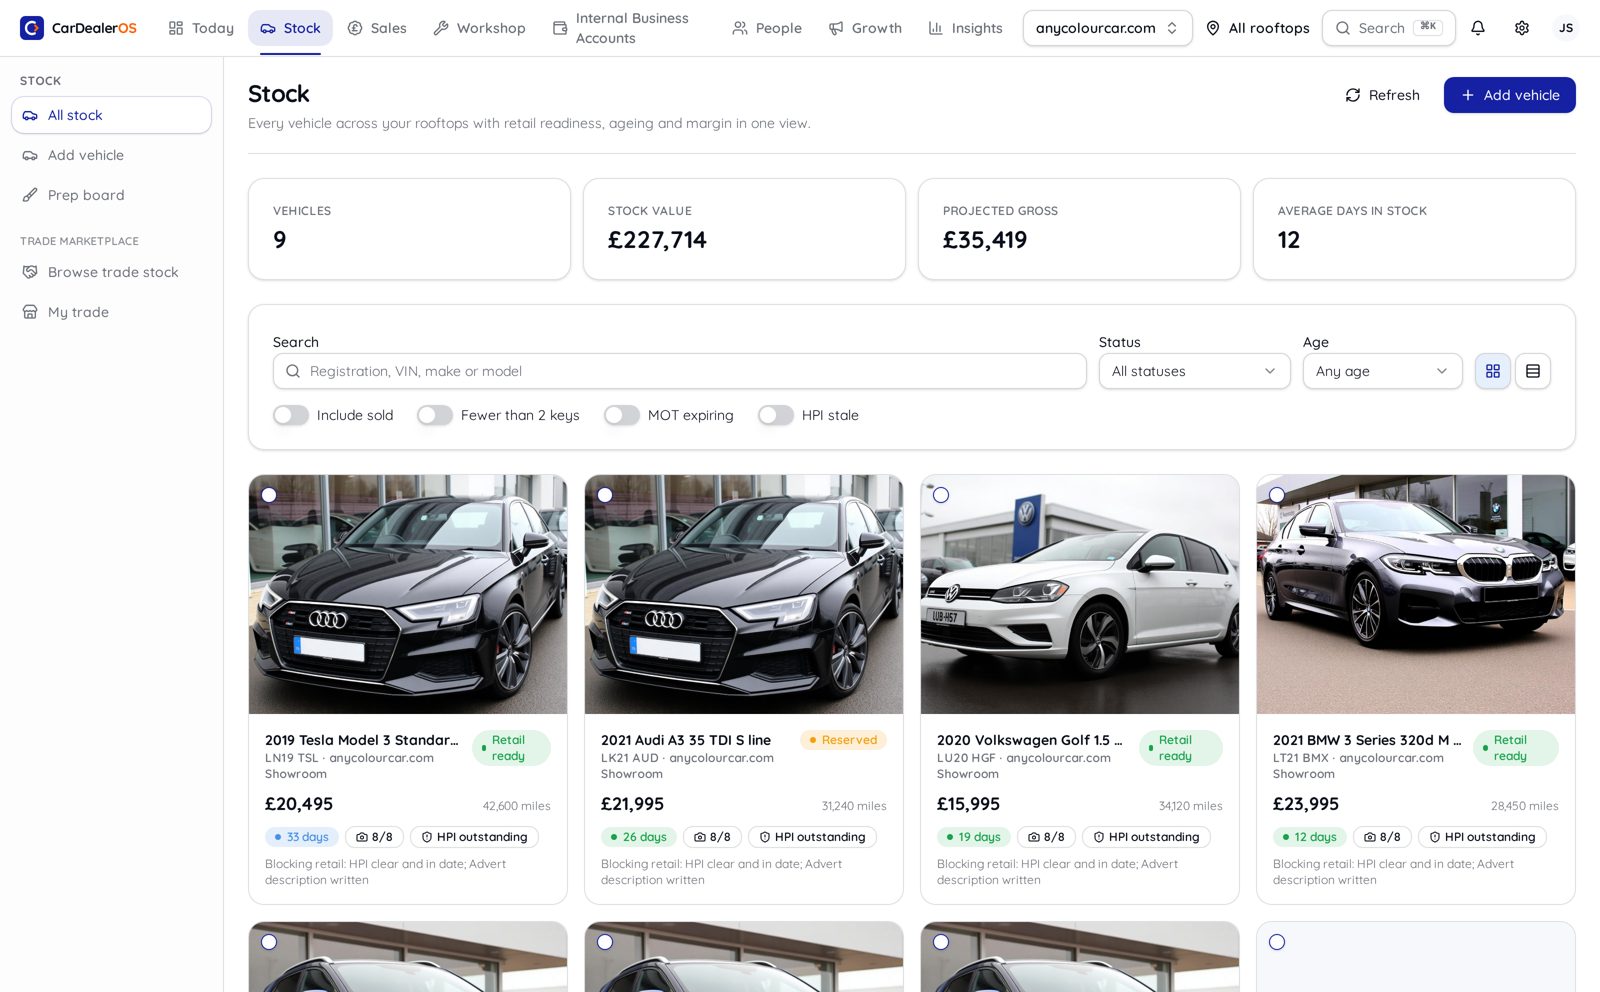Click the 19 days age chip
Viewport: 1600px width, 992px height.
[974, 837]
